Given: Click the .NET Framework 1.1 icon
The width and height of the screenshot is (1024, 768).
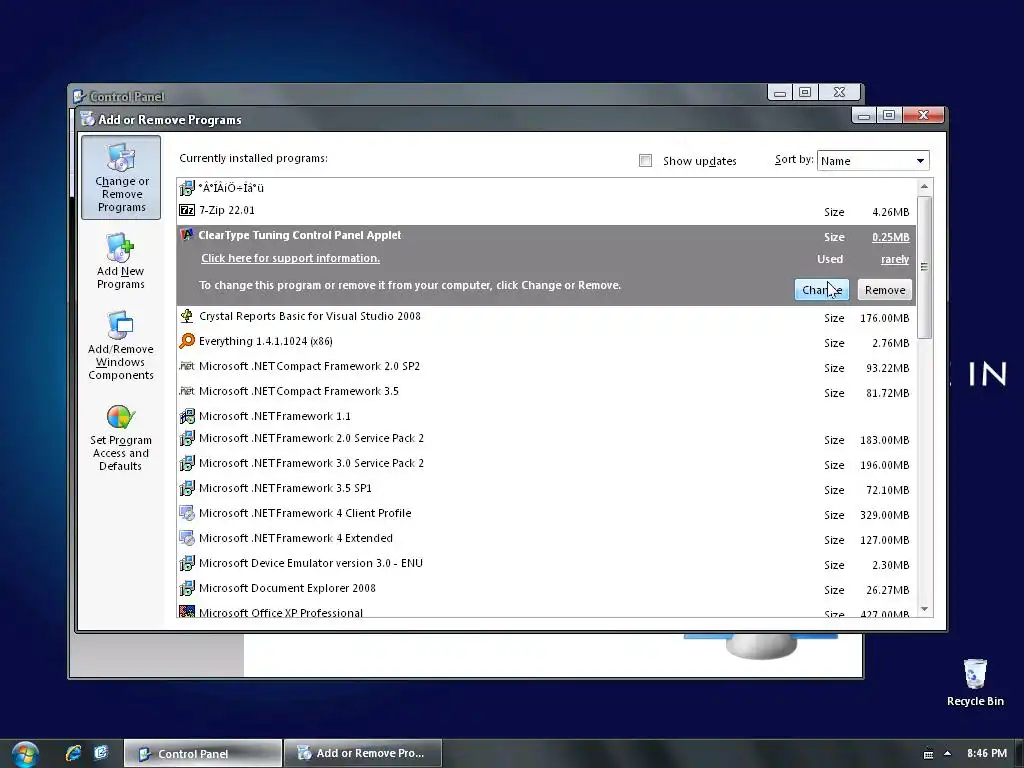Looking at the screenshot, I should [x=187, y=416].
